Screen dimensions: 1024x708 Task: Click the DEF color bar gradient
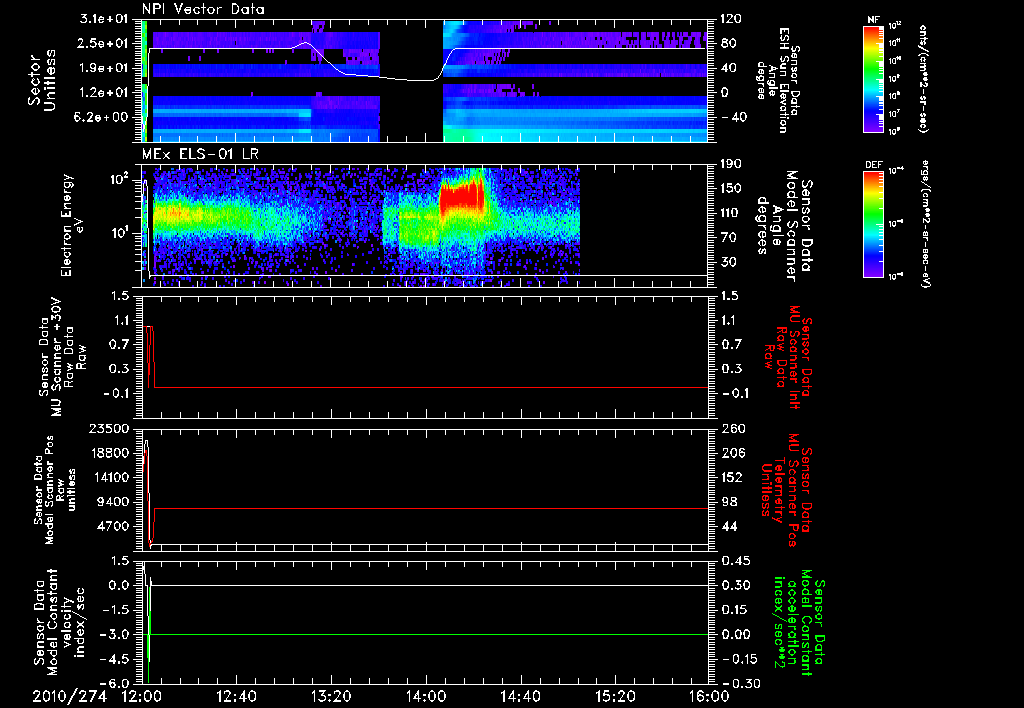pos(874,224)
